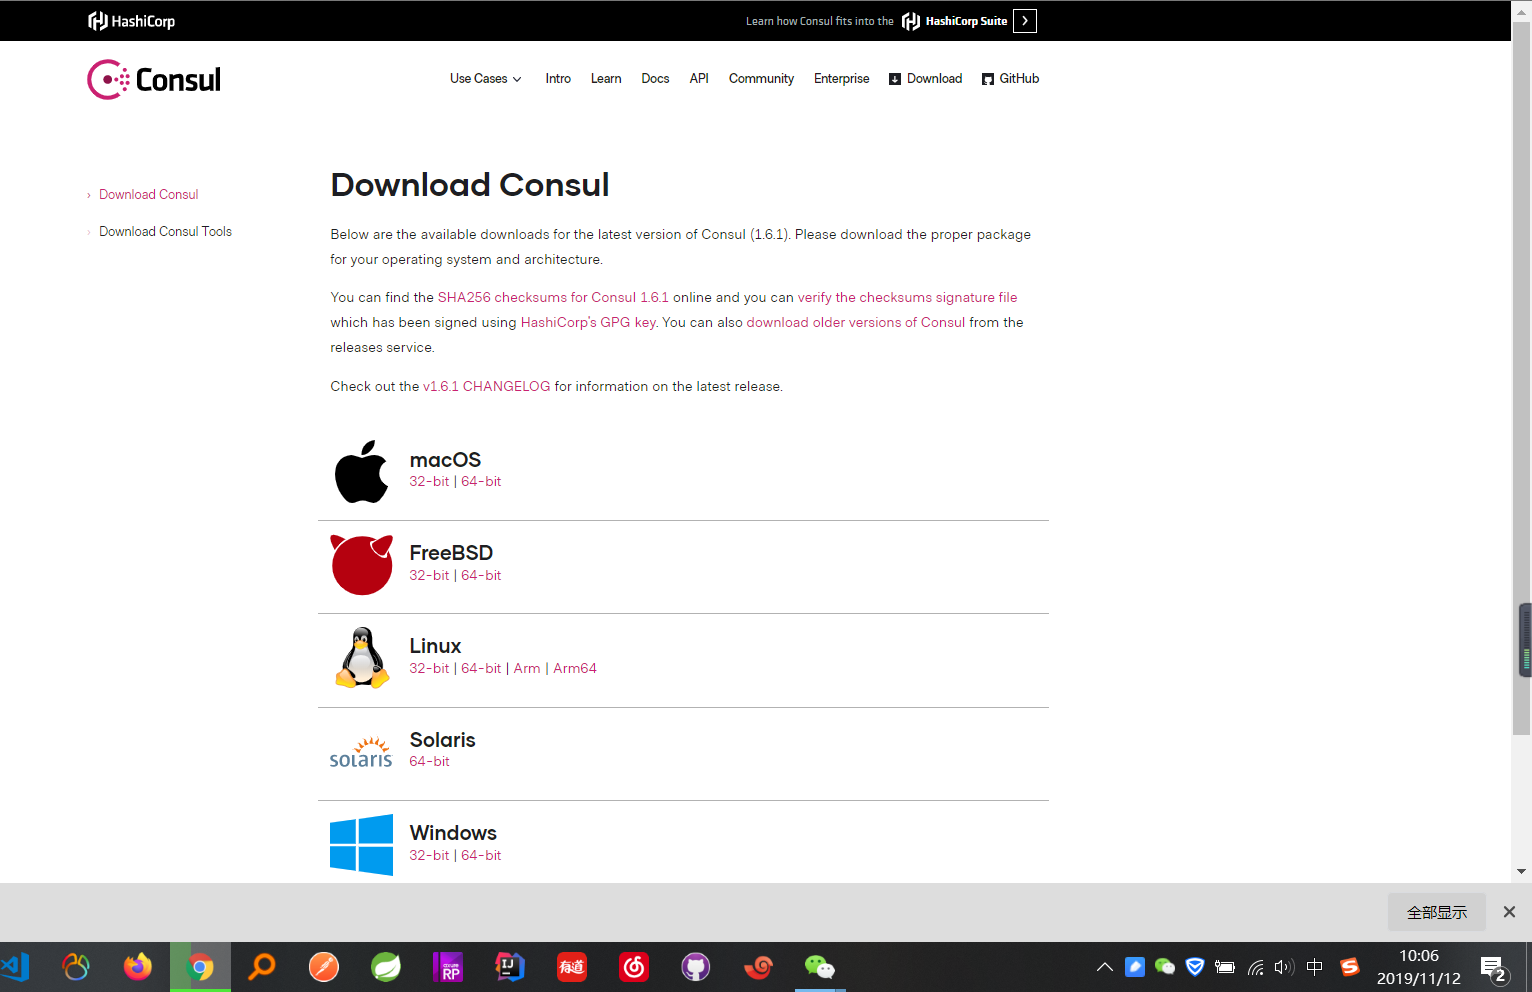The width and height of the screenshot is (1532, 992).
Task: Download Linux 64-bit package
Action: [x=481, y=669]
